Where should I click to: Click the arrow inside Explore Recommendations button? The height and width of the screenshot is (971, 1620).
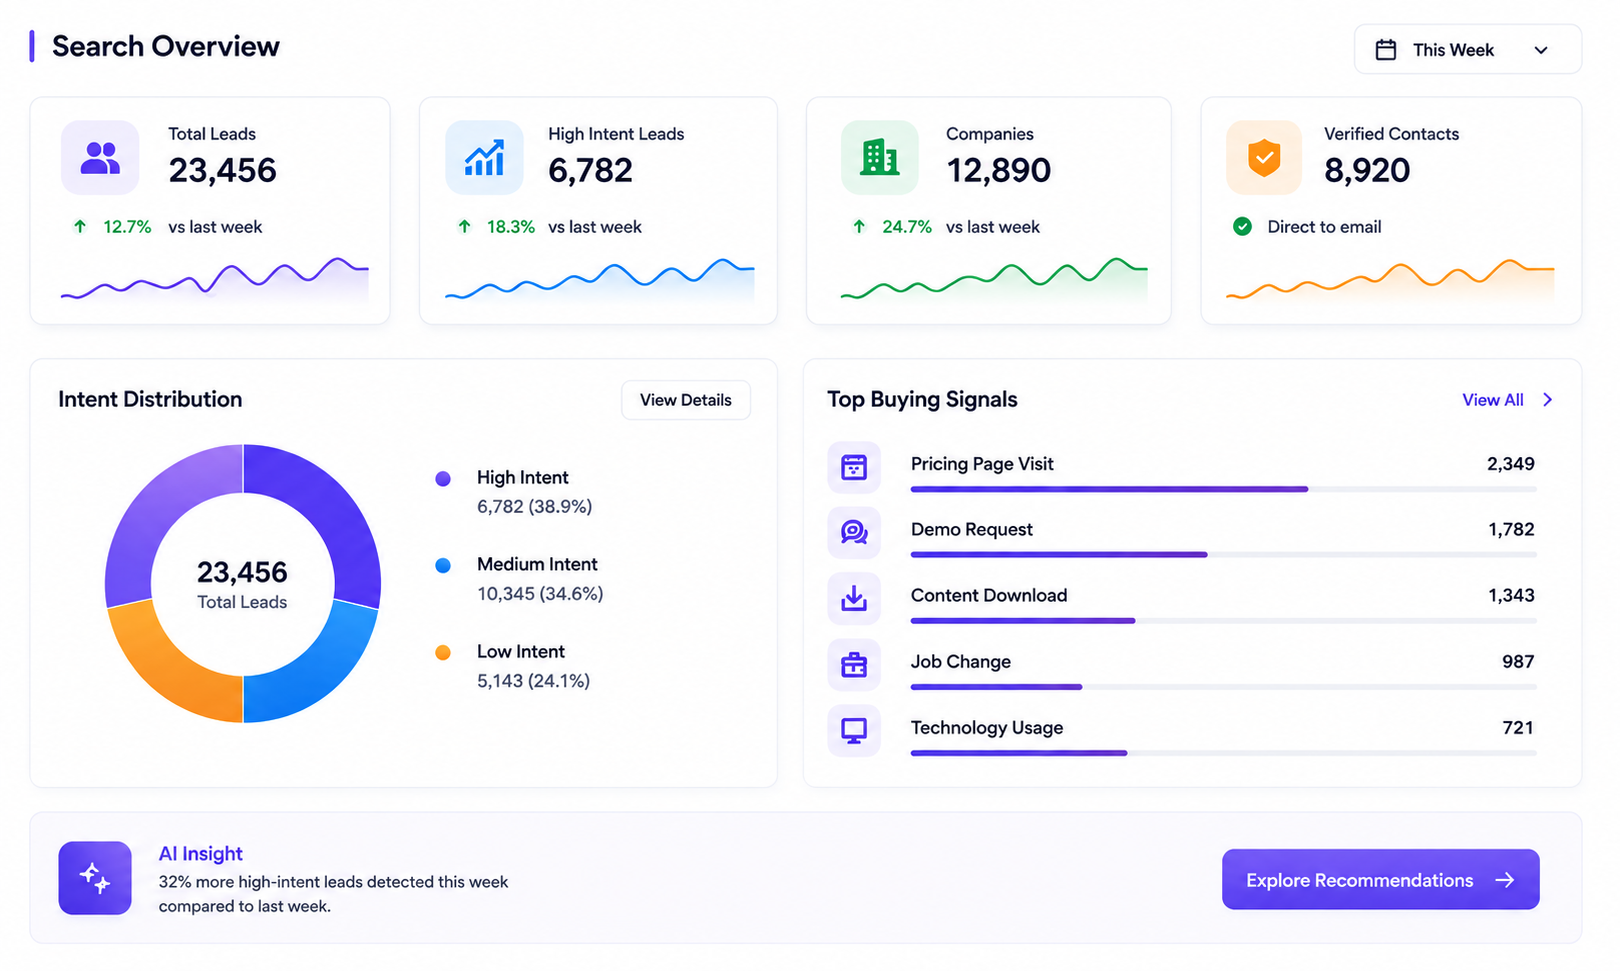(1505, 880)
